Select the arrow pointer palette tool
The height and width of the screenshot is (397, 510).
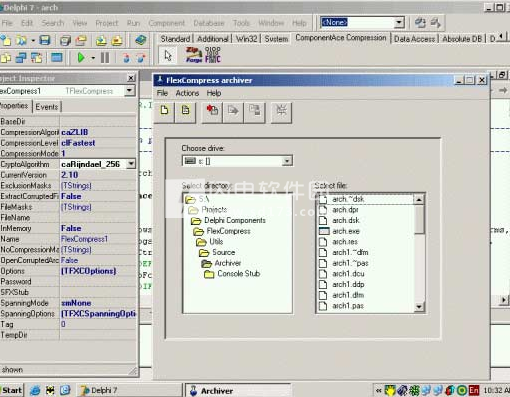[x=168, y=55]
